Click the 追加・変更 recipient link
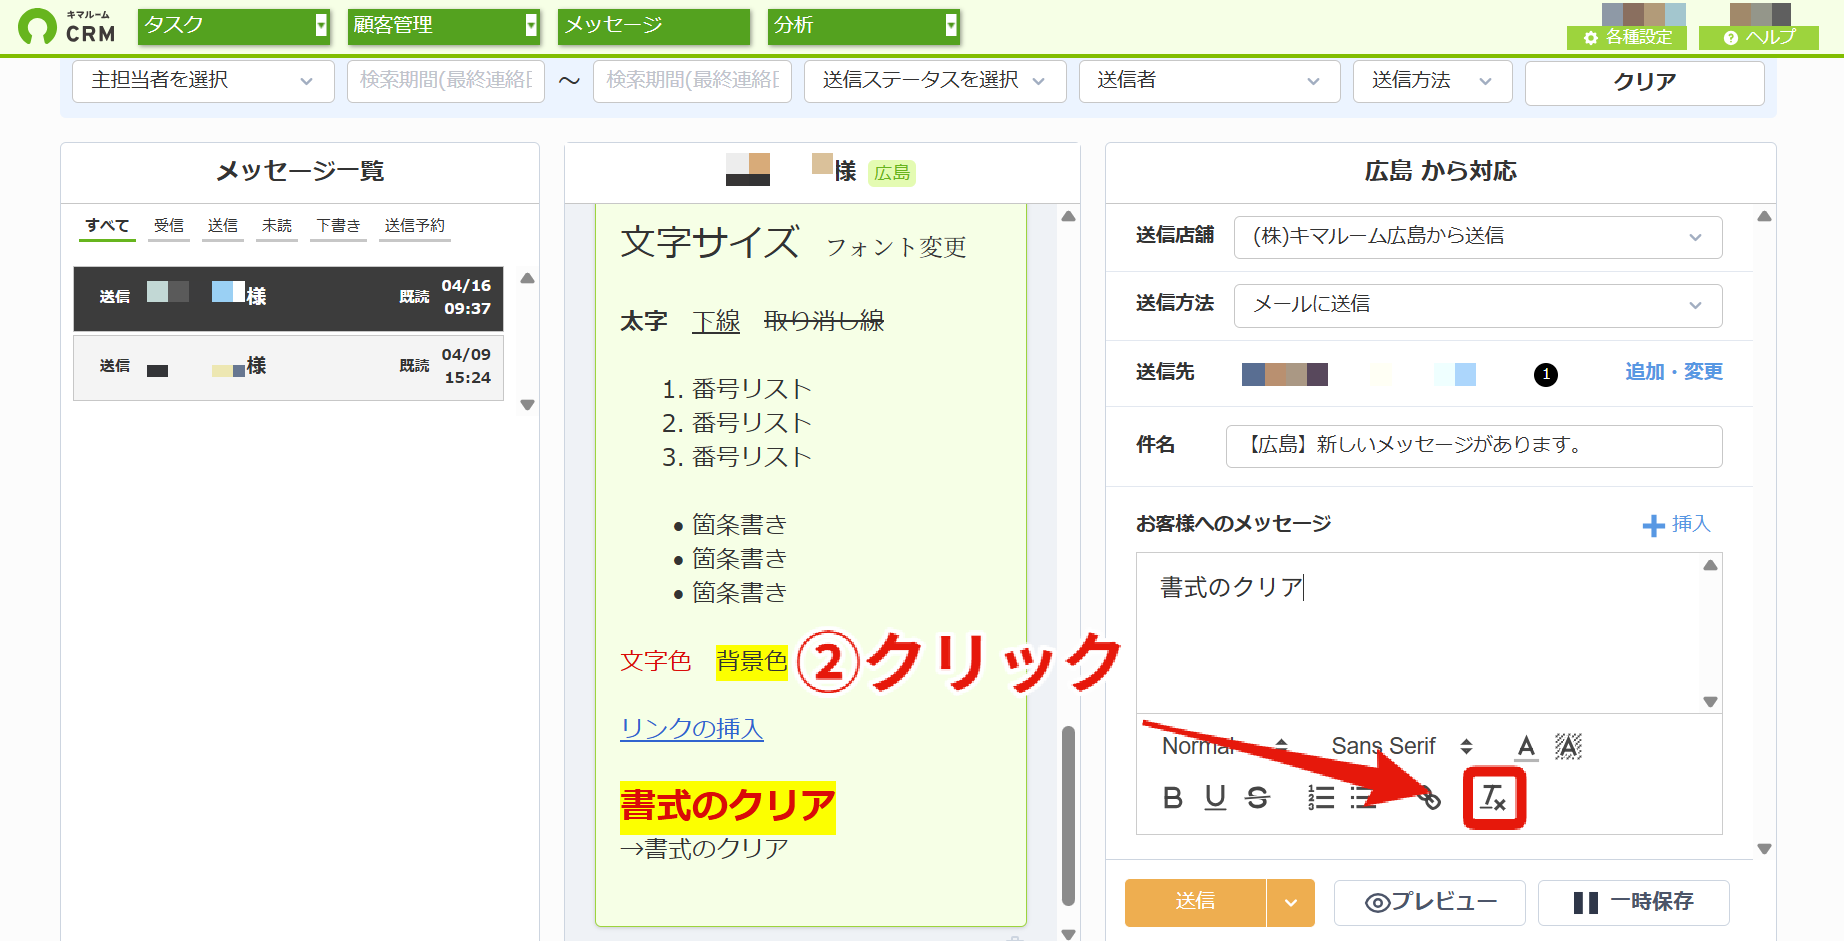The image size is (1844, 941). tap(1674, 372)
